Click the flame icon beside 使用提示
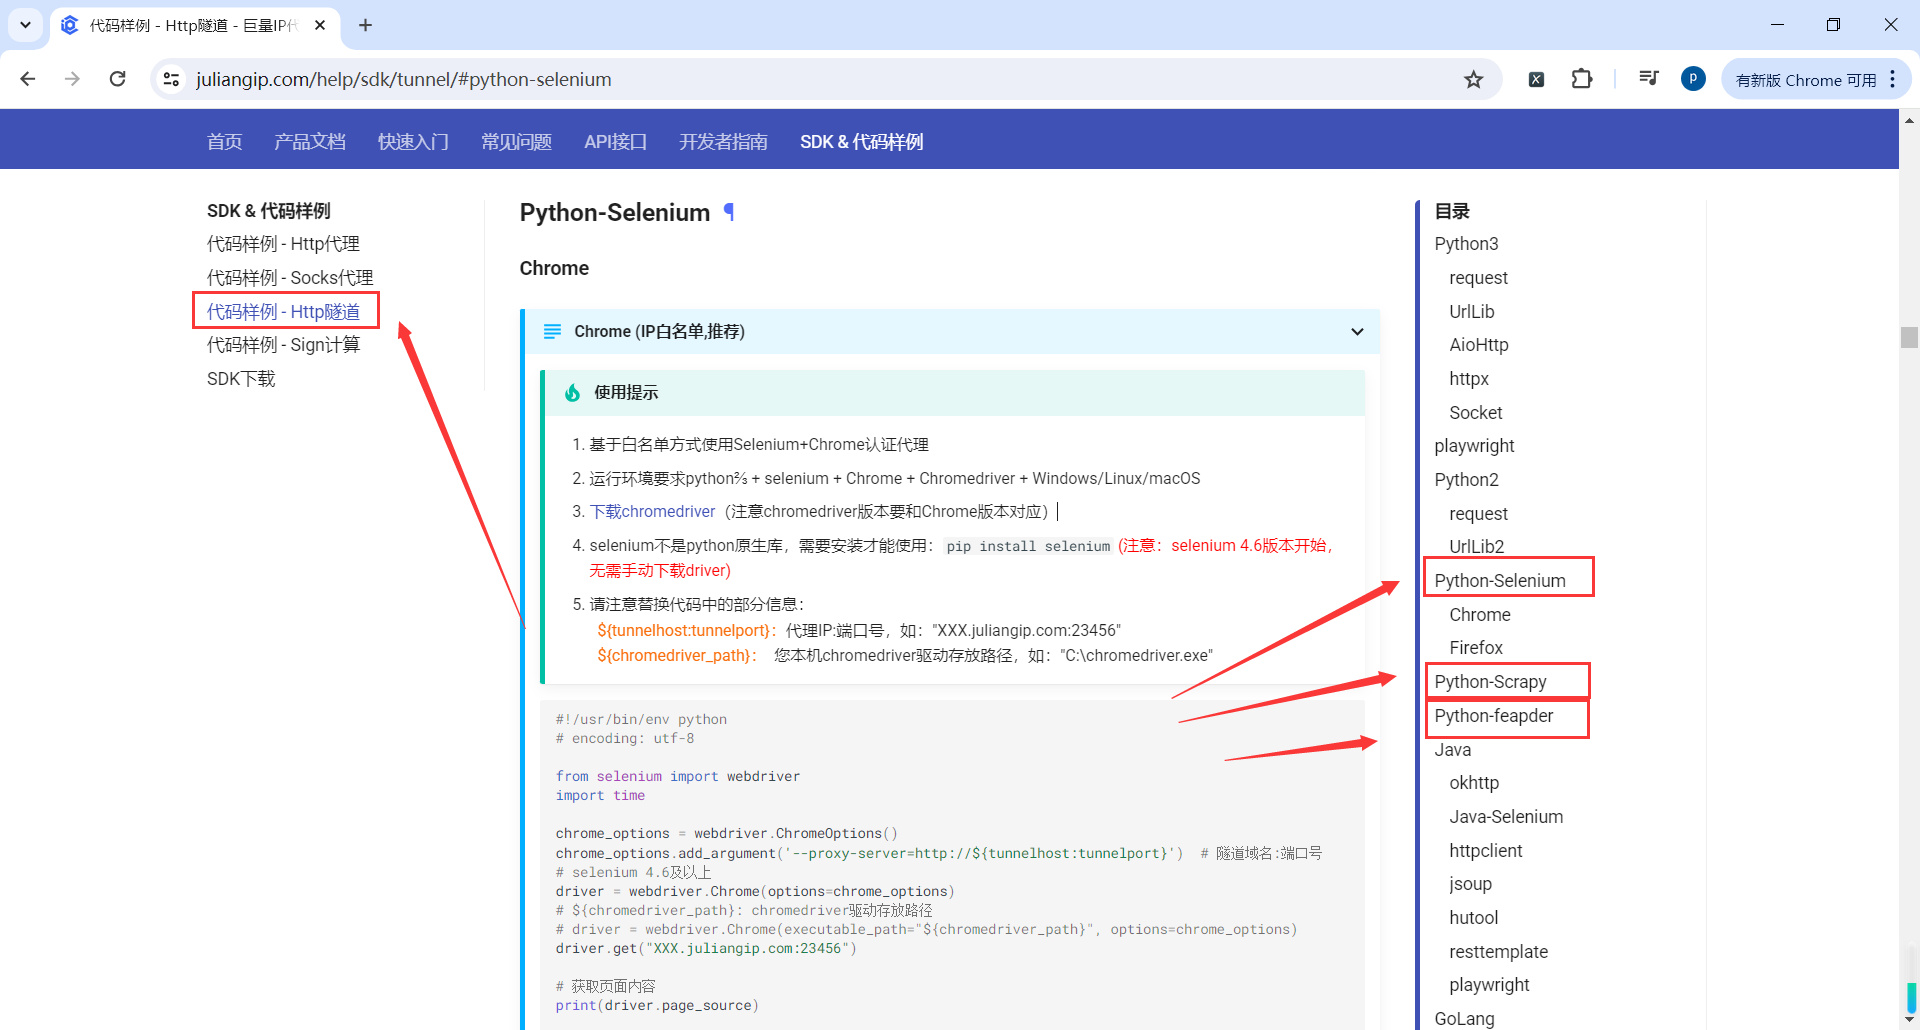 tap(572, 393)
